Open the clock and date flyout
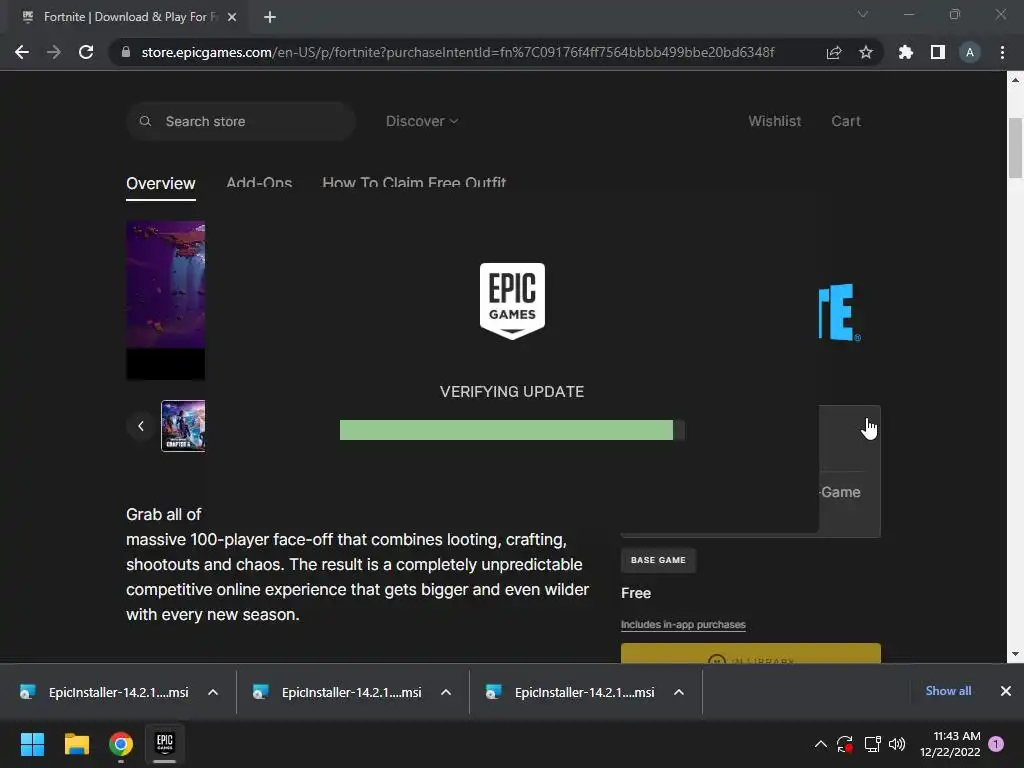Viewport: 1024px width, 768px height. [950, 744]
